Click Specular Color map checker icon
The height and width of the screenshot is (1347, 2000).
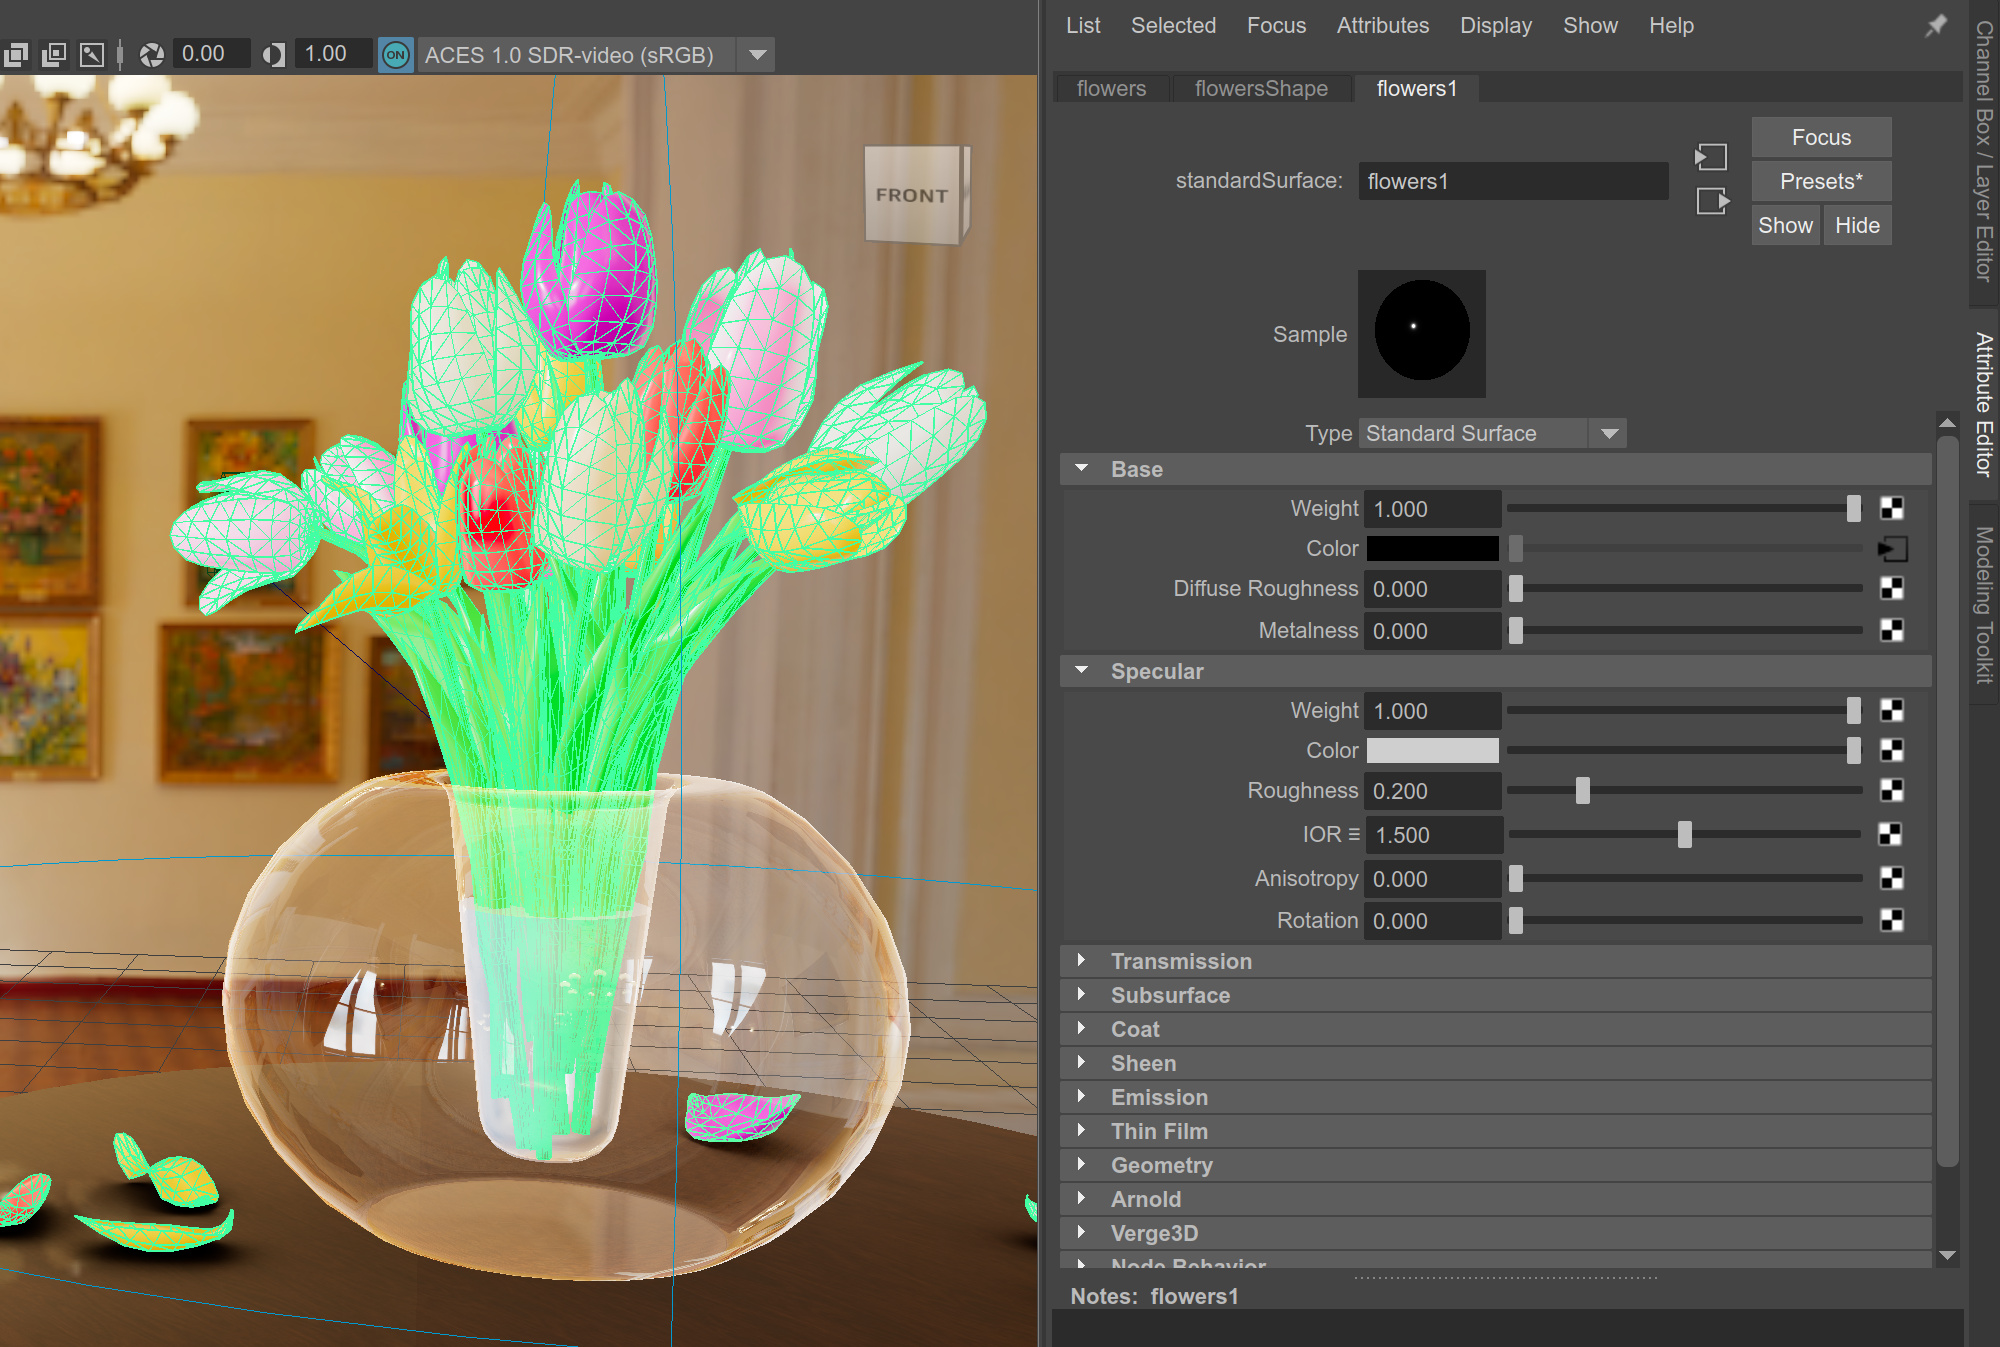(x=1891, y=751)
